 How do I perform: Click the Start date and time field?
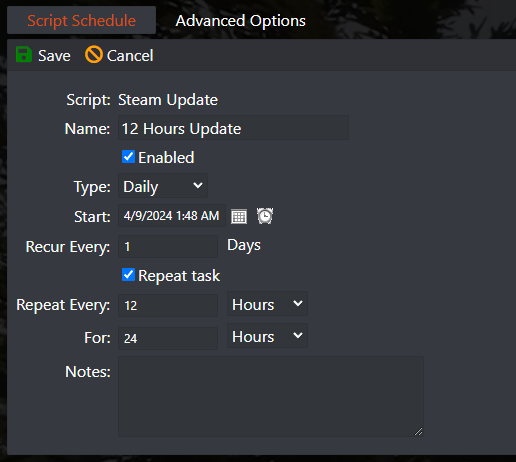172,216
